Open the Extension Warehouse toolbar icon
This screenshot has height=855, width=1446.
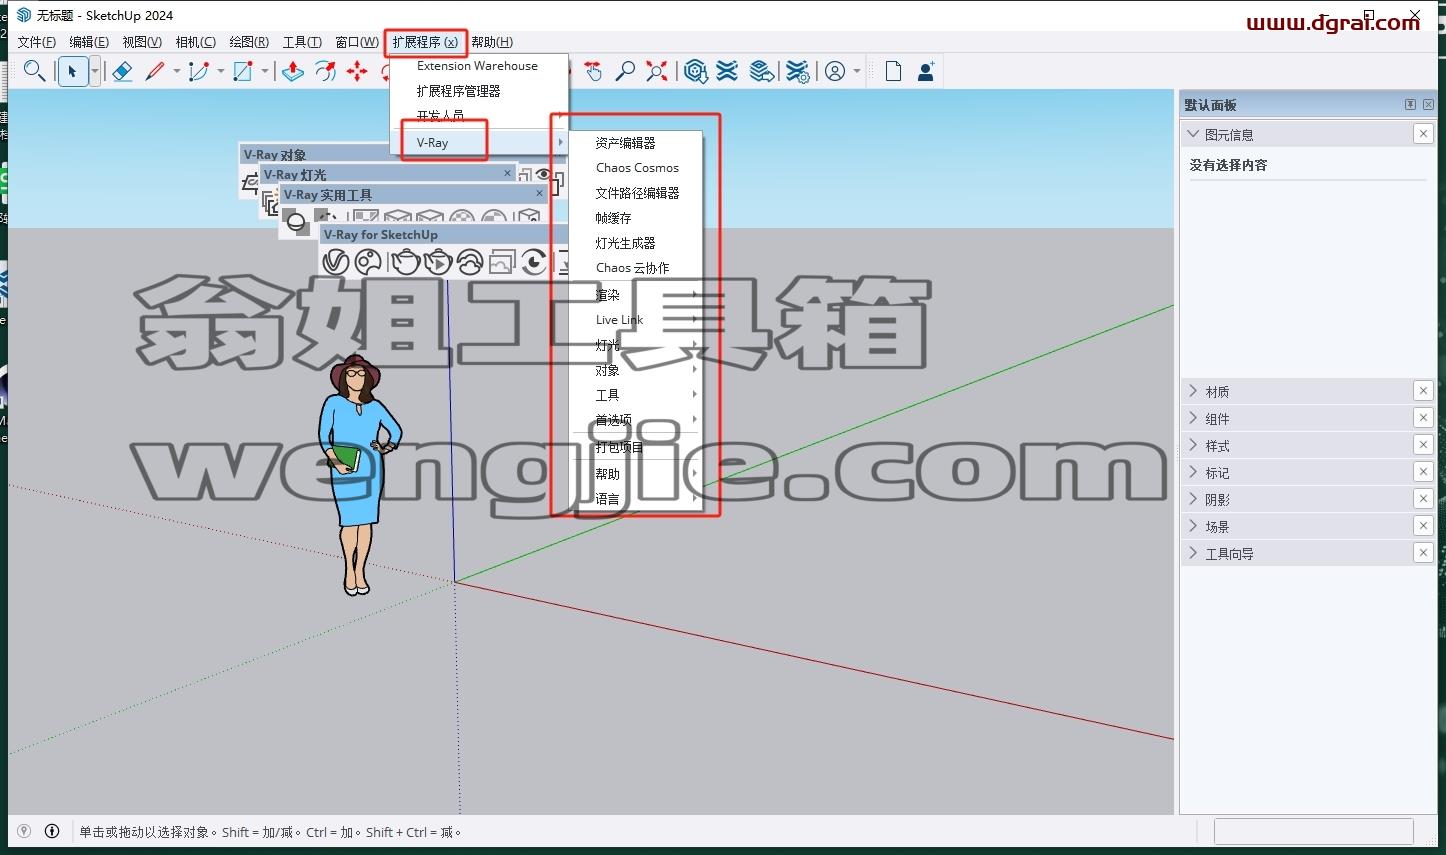pos(728,71)
